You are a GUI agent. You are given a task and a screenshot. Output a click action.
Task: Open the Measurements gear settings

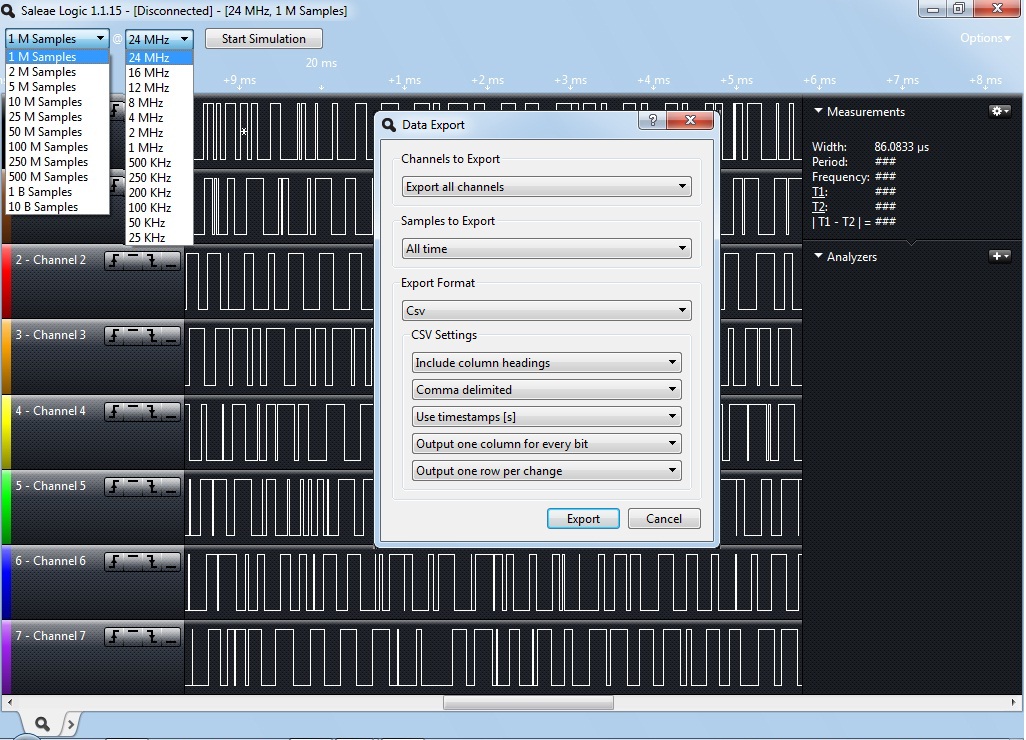(x=1000, y=111)
